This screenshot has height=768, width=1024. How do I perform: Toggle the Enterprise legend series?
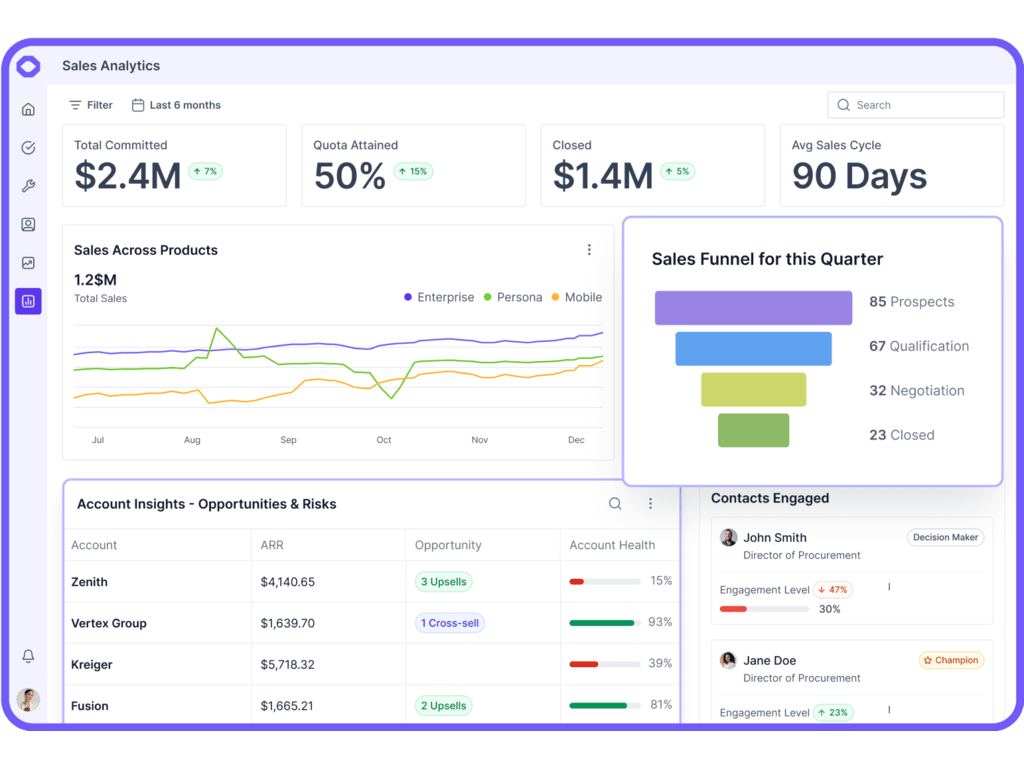coord(438,297)
